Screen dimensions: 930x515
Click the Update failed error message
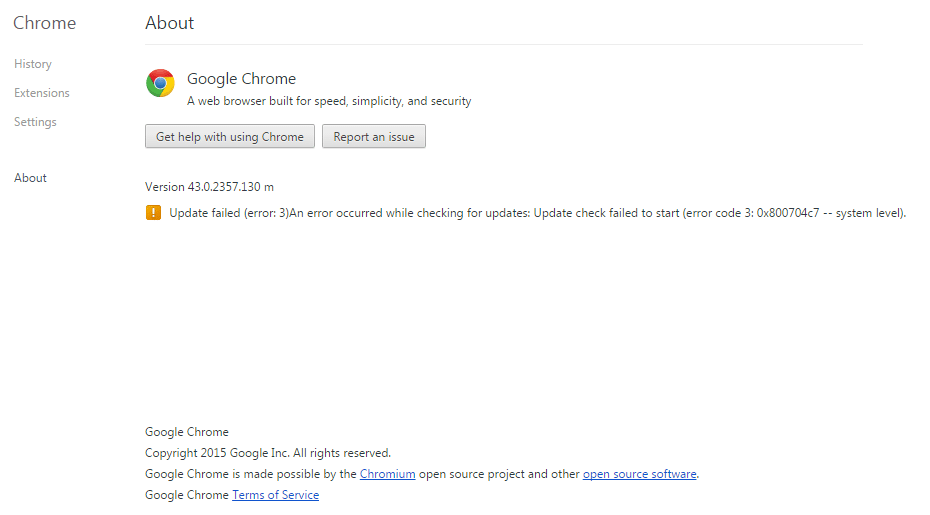pyautogui.click(x=537, y=213)
